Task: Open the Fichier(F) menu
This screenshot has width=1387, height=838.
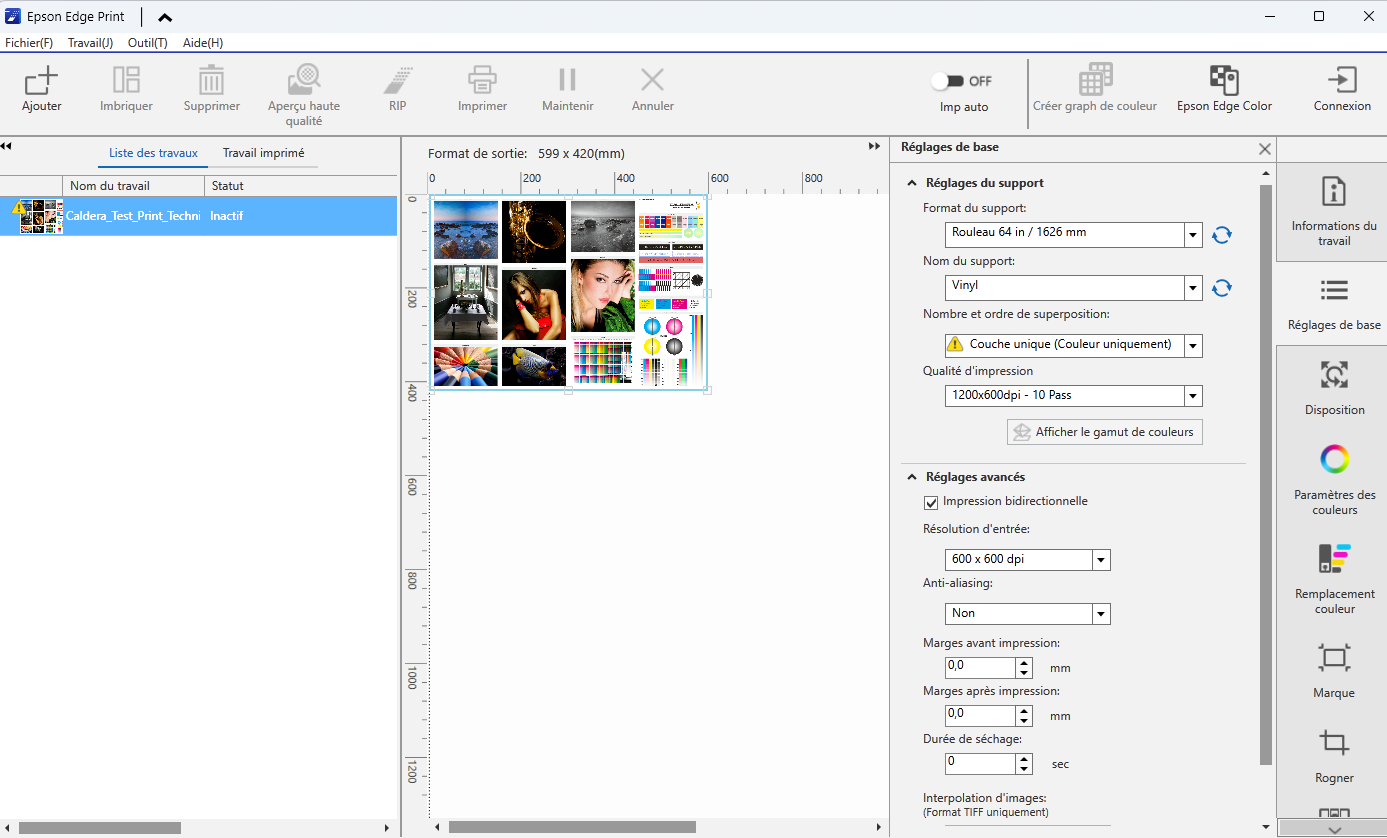Action: pos(29,43)
